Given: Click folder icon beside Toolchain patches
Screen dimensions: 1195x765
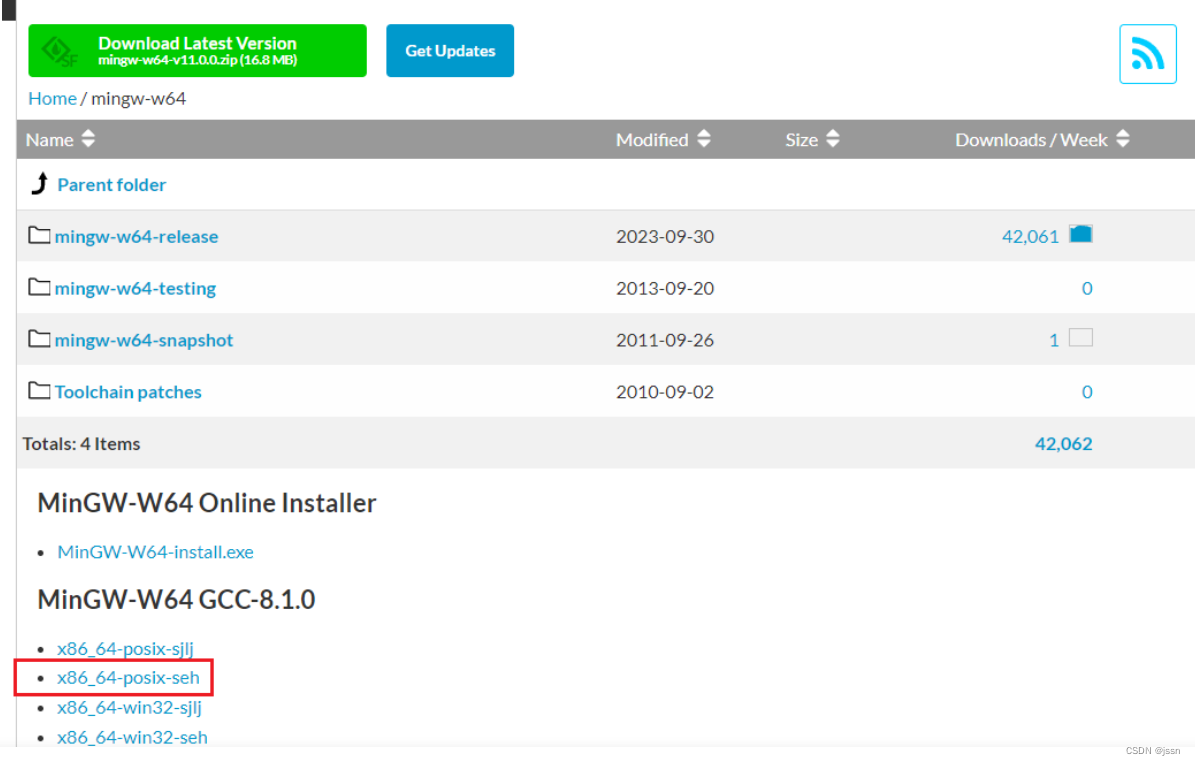Looking at the screenshot, I should 39,390.
